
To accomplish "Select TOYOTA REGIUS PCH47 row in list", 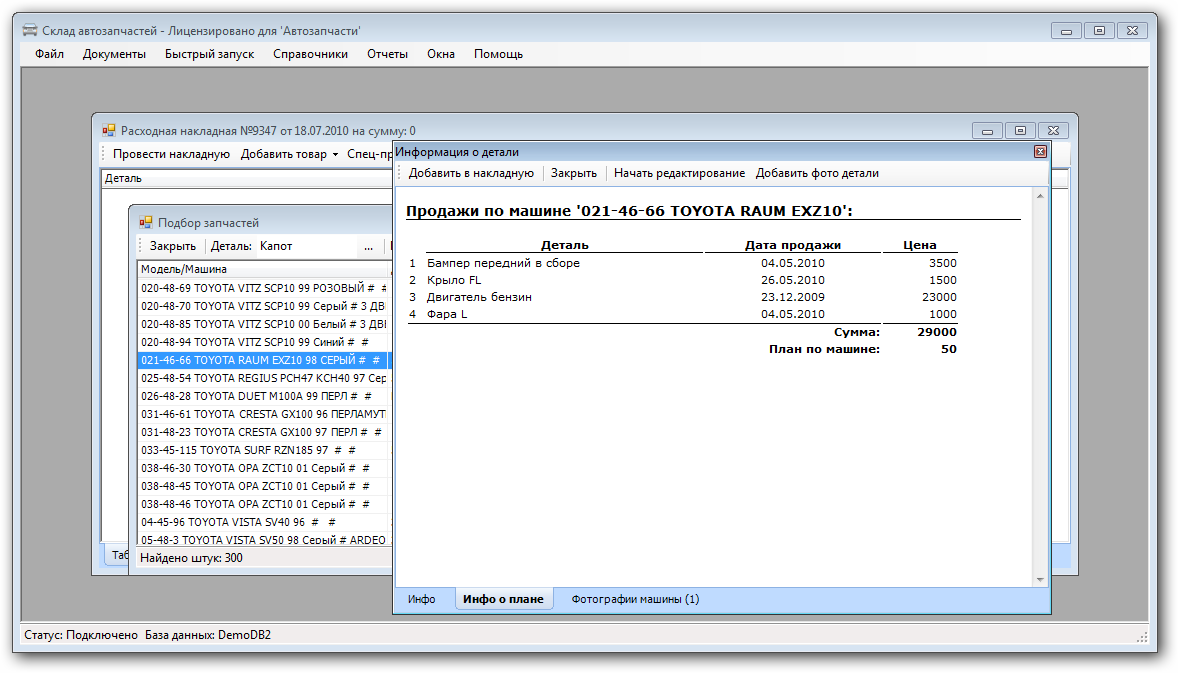I will pyautogui.click(x=263, y=378).
